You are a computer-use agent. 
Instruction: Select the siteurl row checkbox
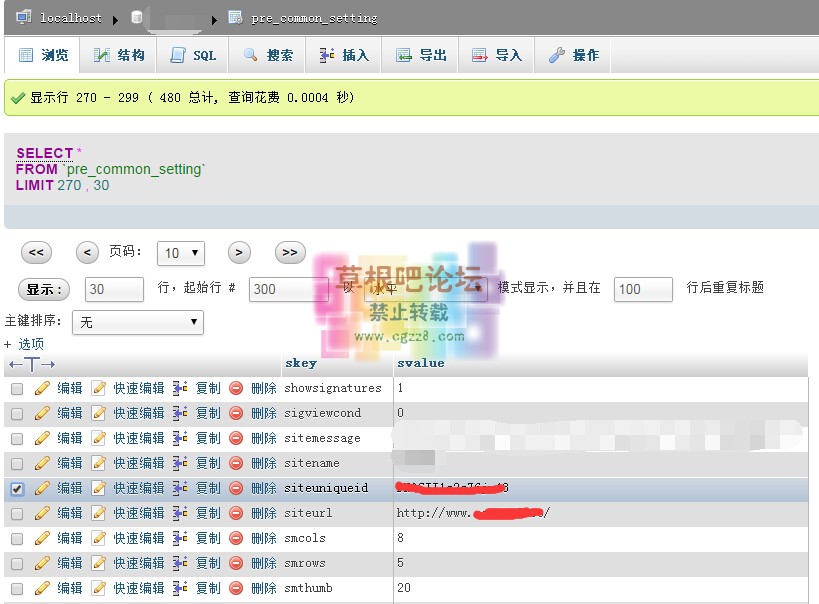[x=17, y=514]
